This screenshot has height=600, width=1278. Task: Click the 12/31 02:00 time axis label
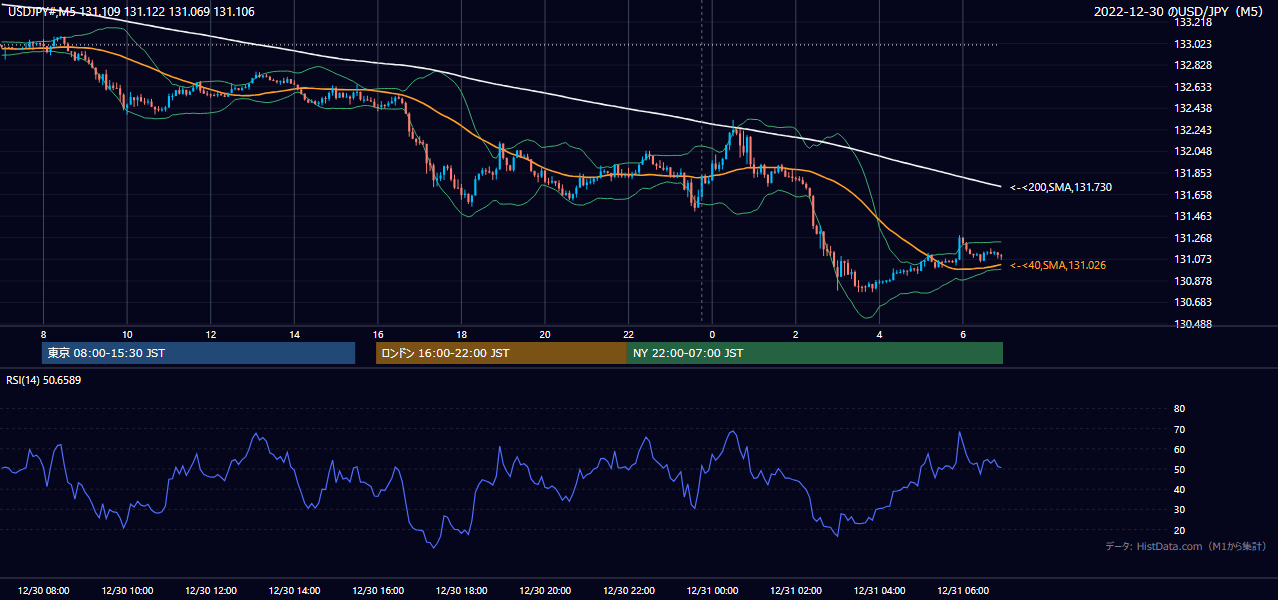[795, 591]
